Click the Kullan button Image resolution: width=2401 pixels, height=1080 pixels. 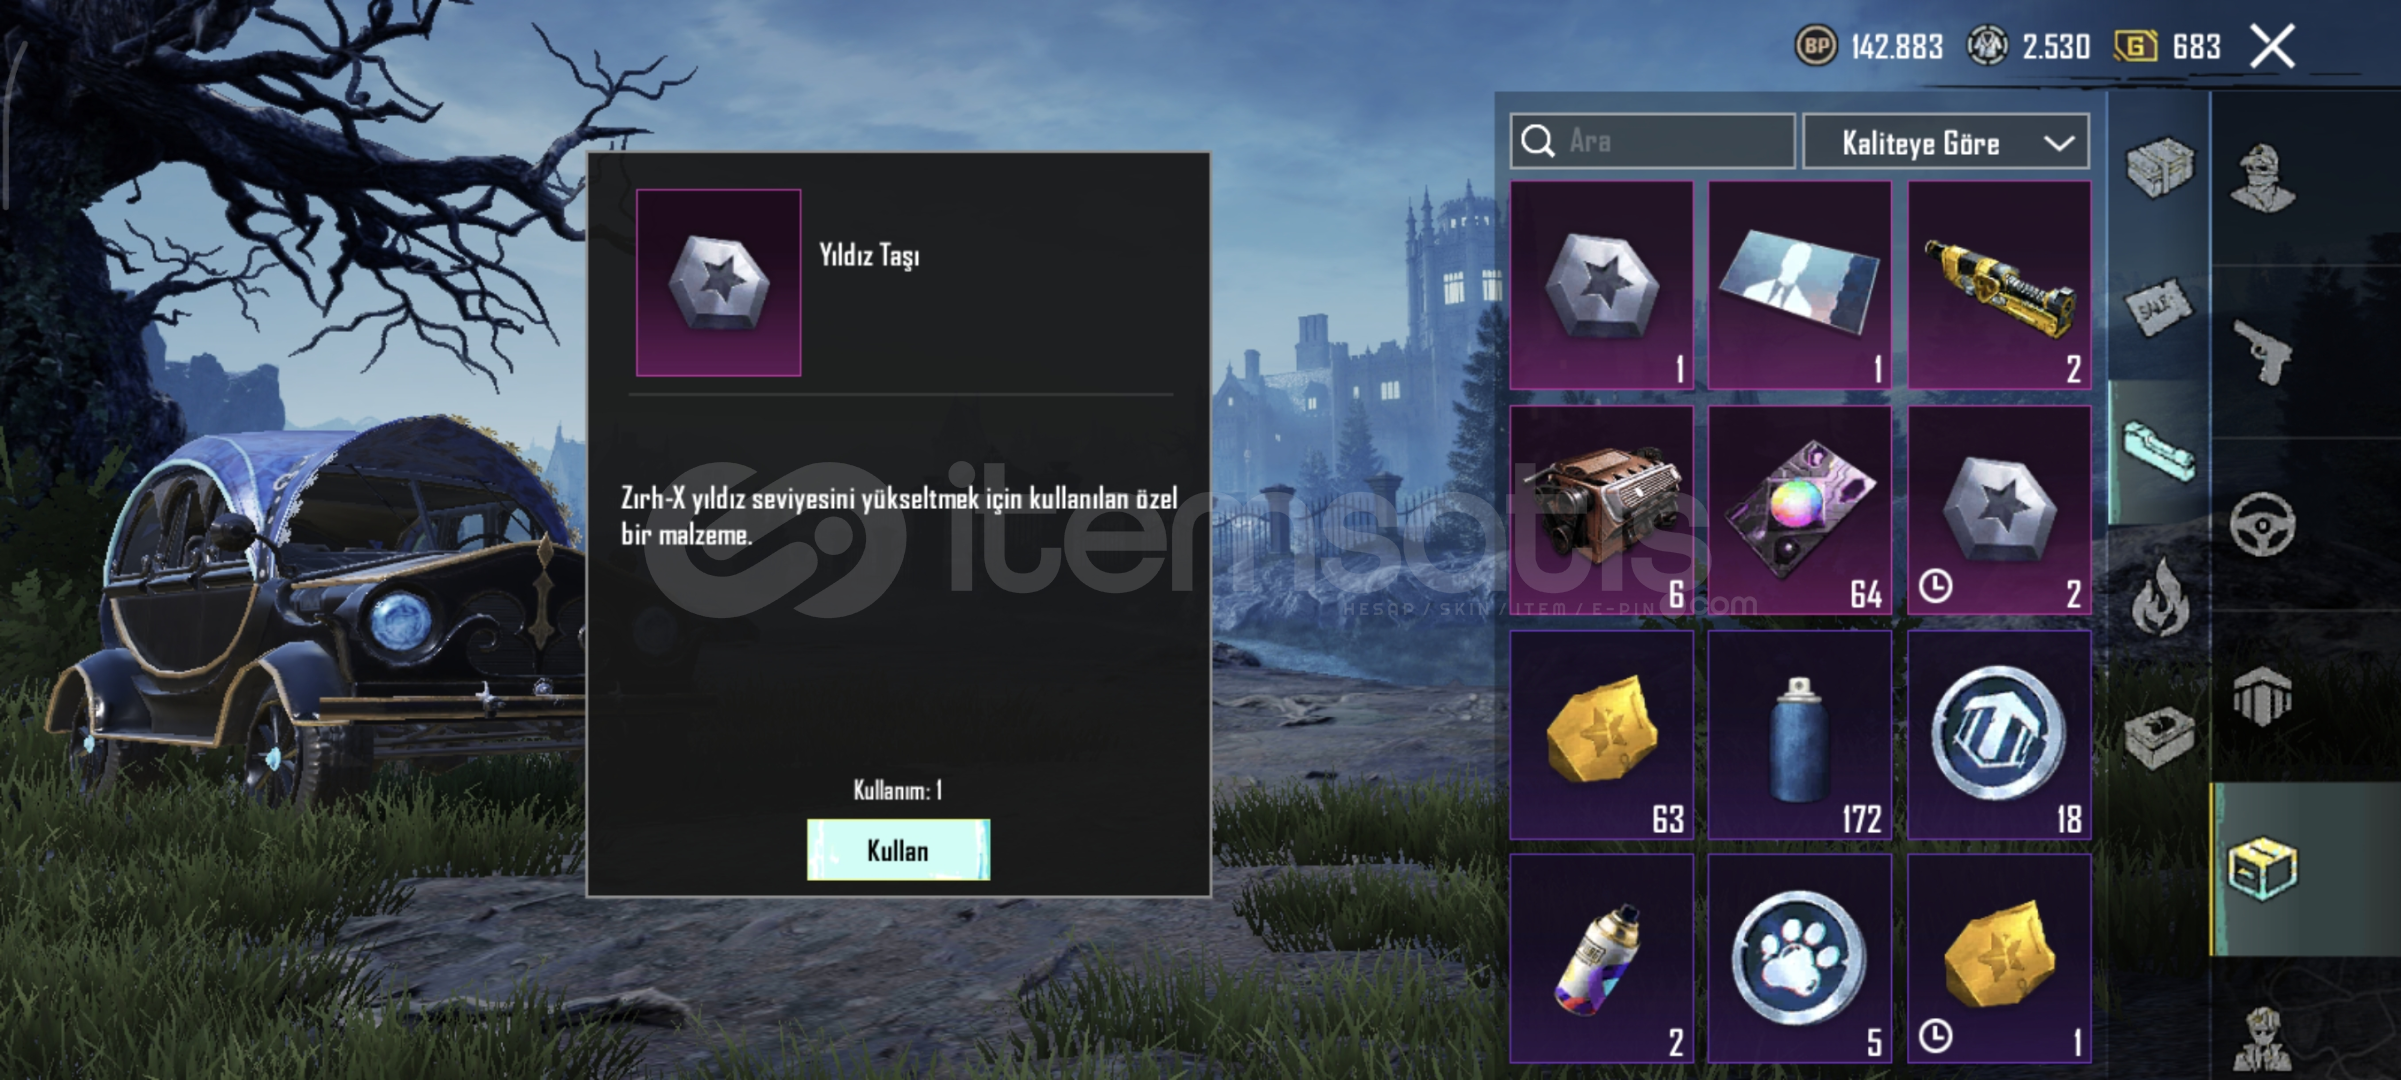[898, 850]
